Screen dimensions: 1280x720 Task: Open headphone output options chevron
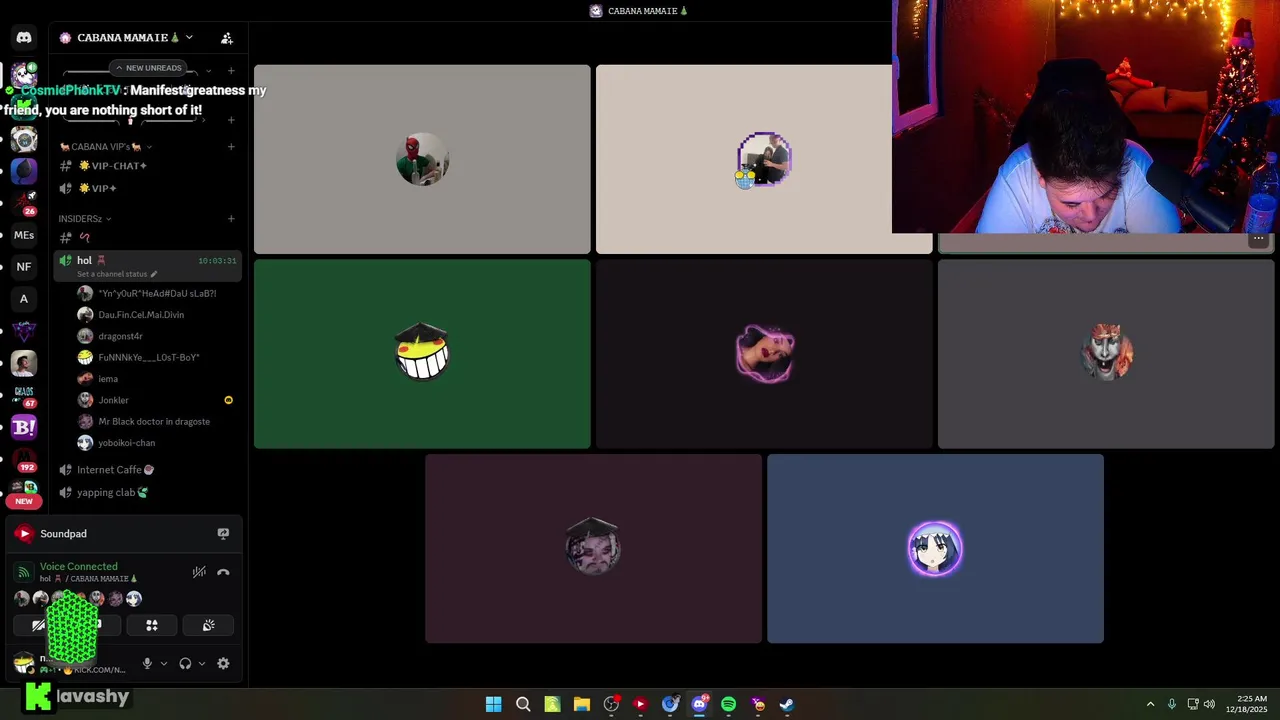(x=202, y=663)
